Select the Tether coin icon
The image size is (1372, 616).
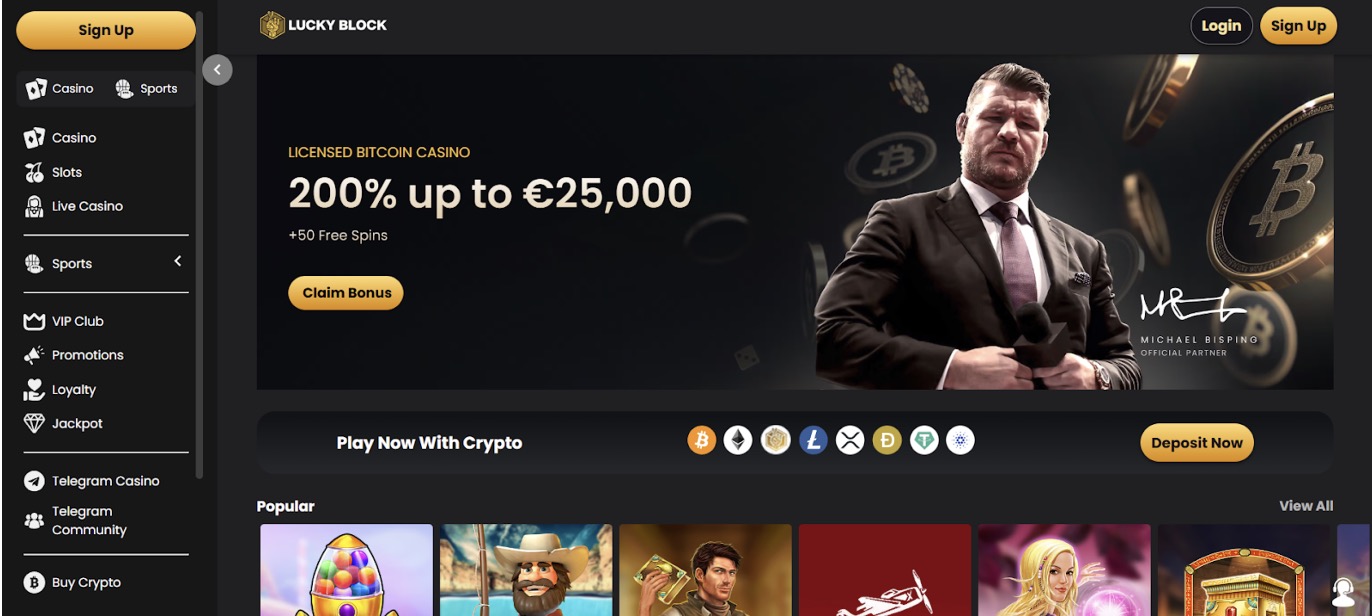924,440
